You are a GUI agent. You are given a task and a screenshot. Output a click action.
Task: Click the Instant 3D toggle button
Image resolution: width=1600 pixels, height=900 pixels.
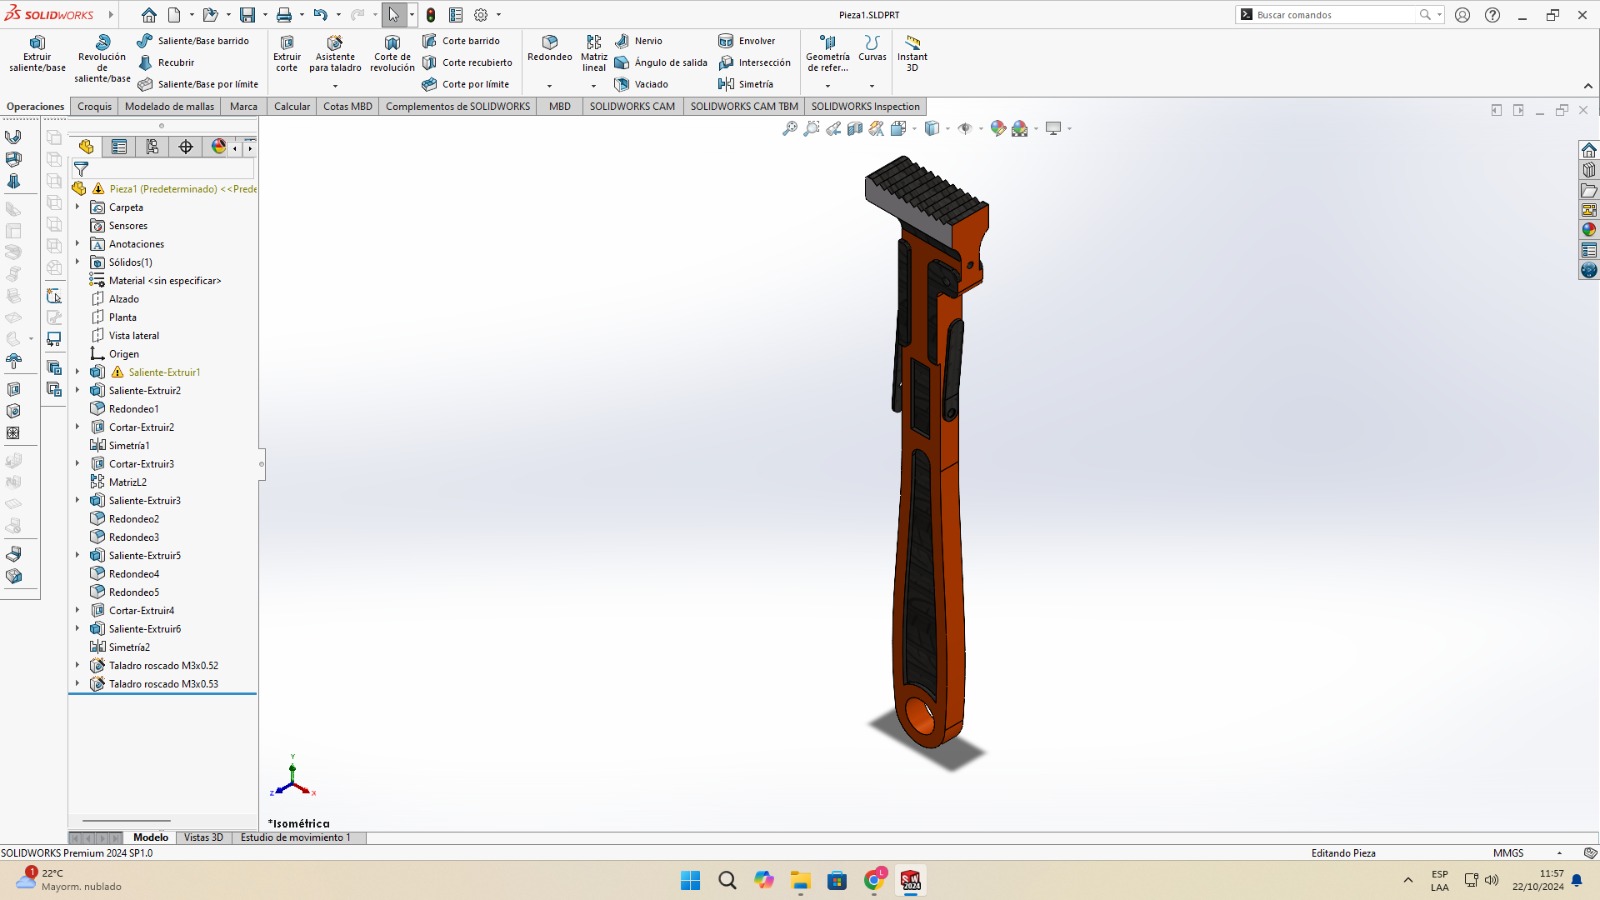click(912, 54)
